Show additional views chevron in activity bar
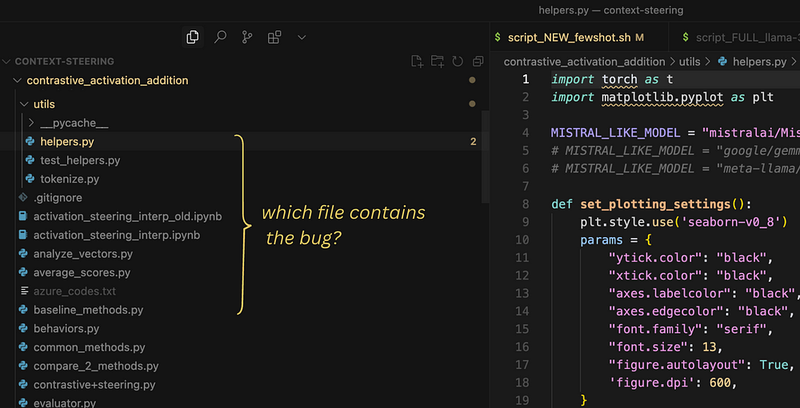This screenshot has width=800, height=408. pos(302,37)
